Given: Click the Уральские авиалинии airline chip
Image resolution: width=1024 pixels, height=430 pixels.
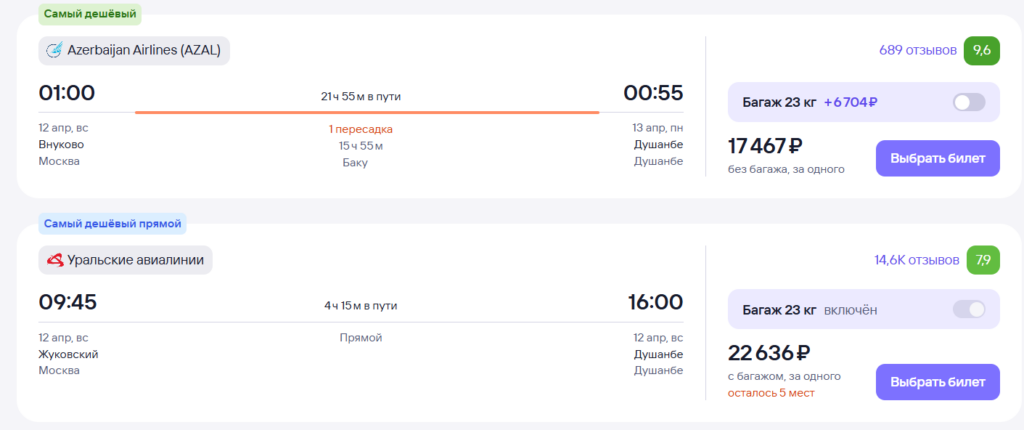Looking at the screenshot, I should (x=125, y=260).
